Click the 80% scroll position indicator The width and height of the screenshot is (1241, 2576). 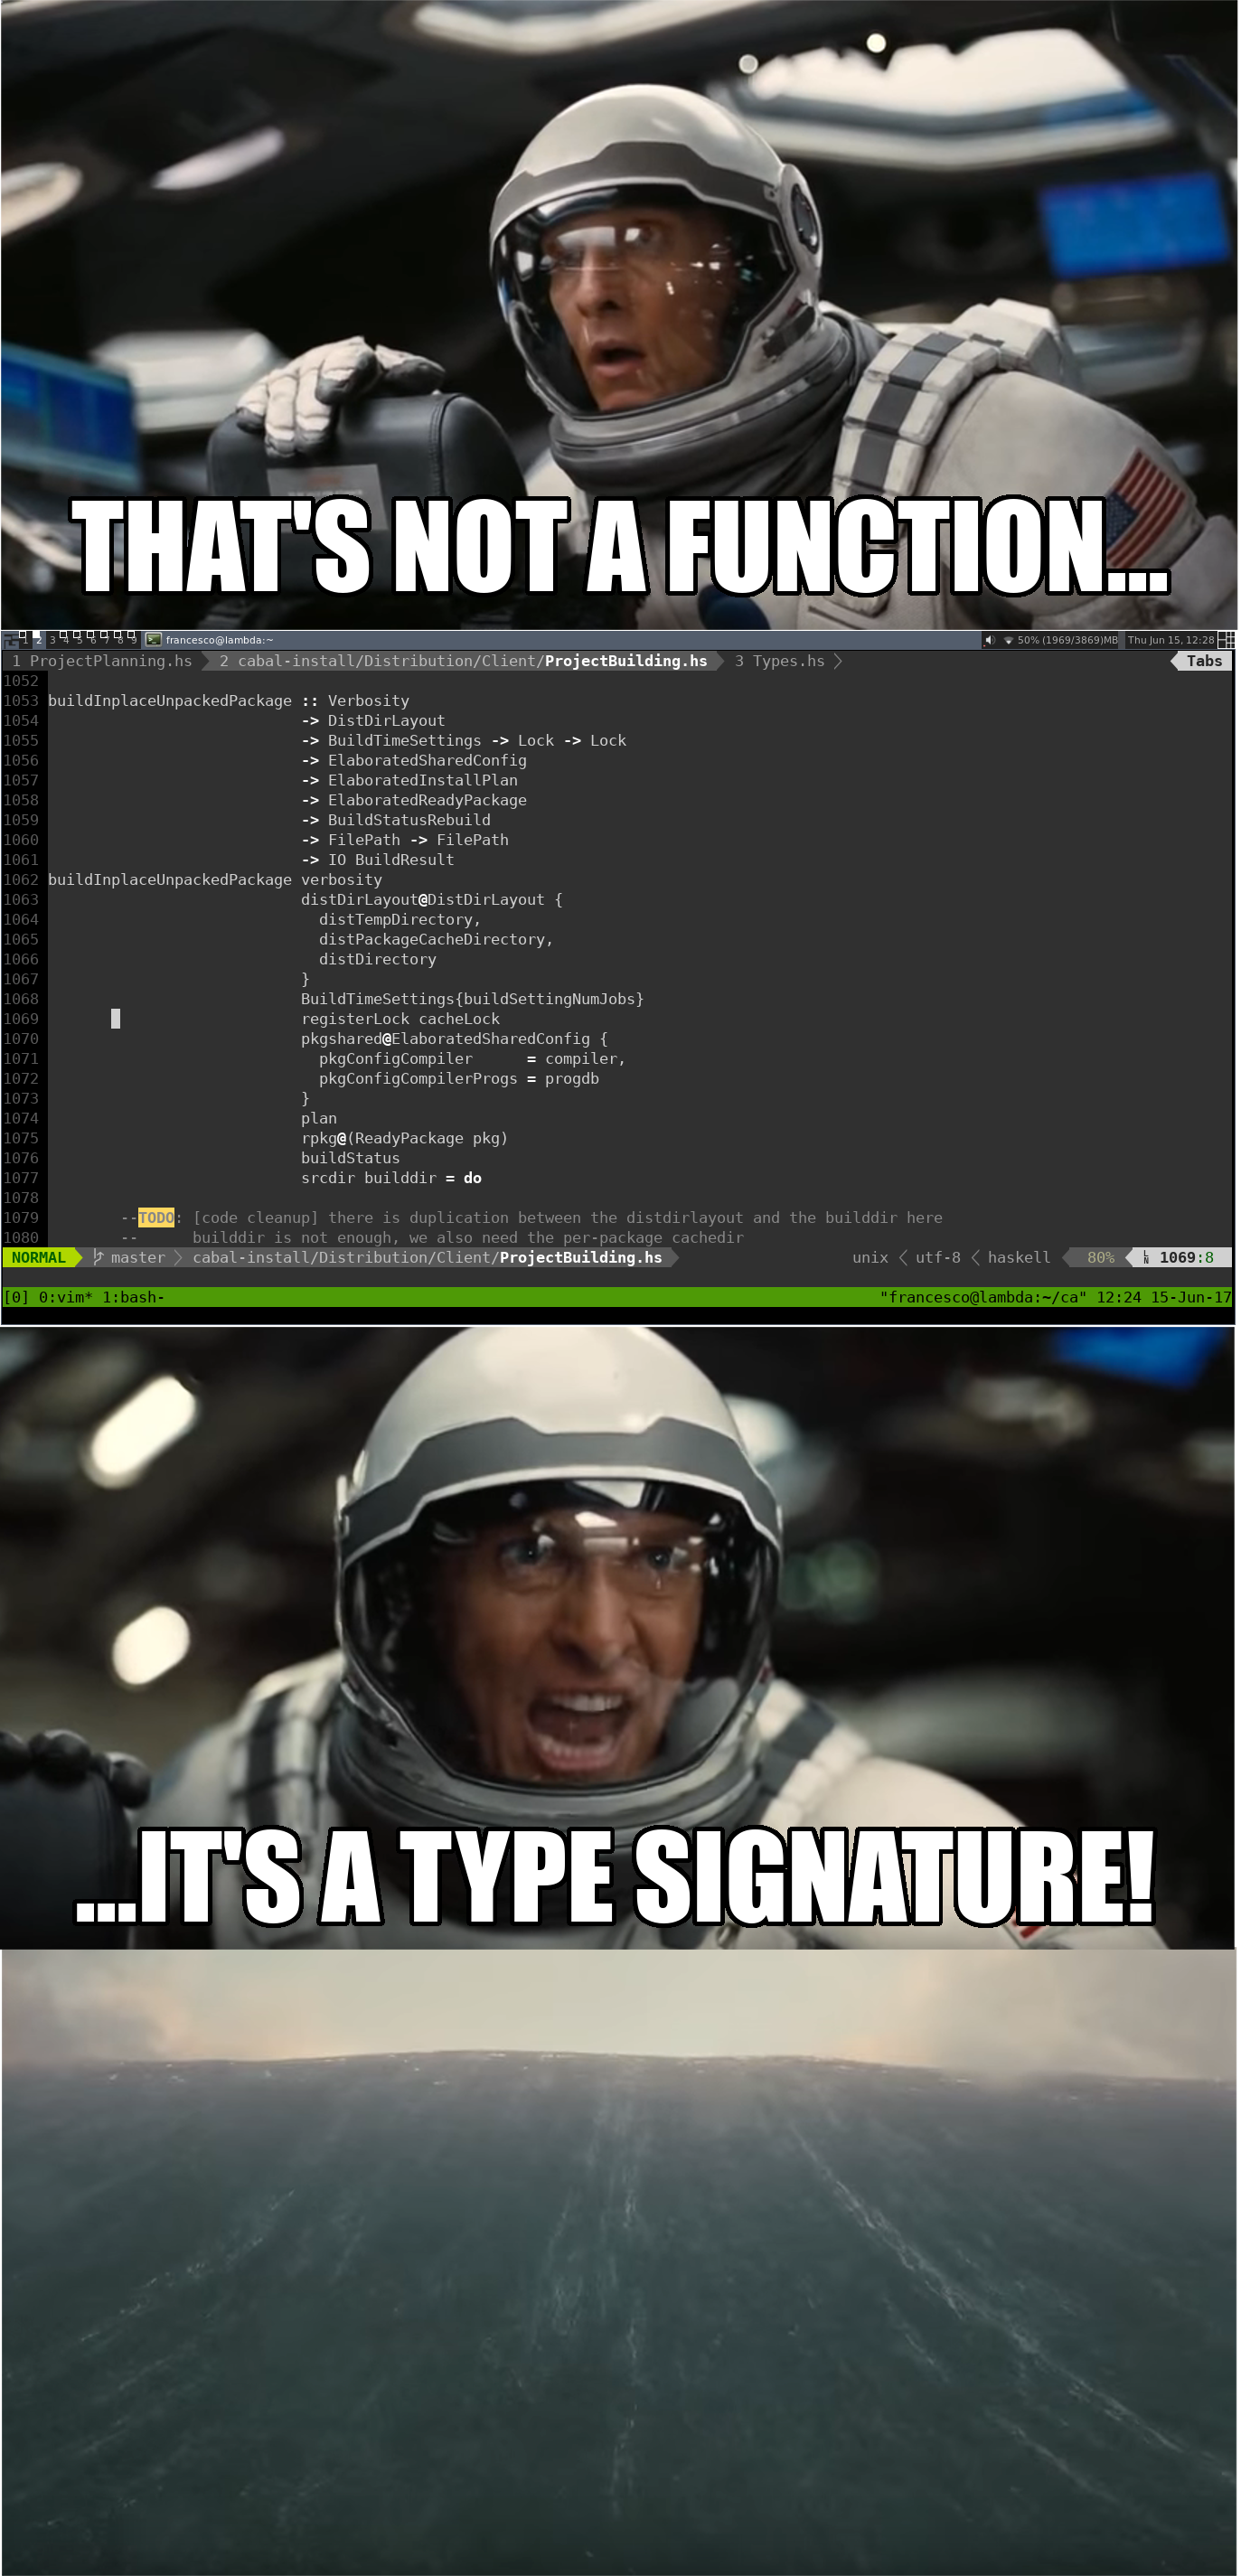[x=1100, y=1257]
